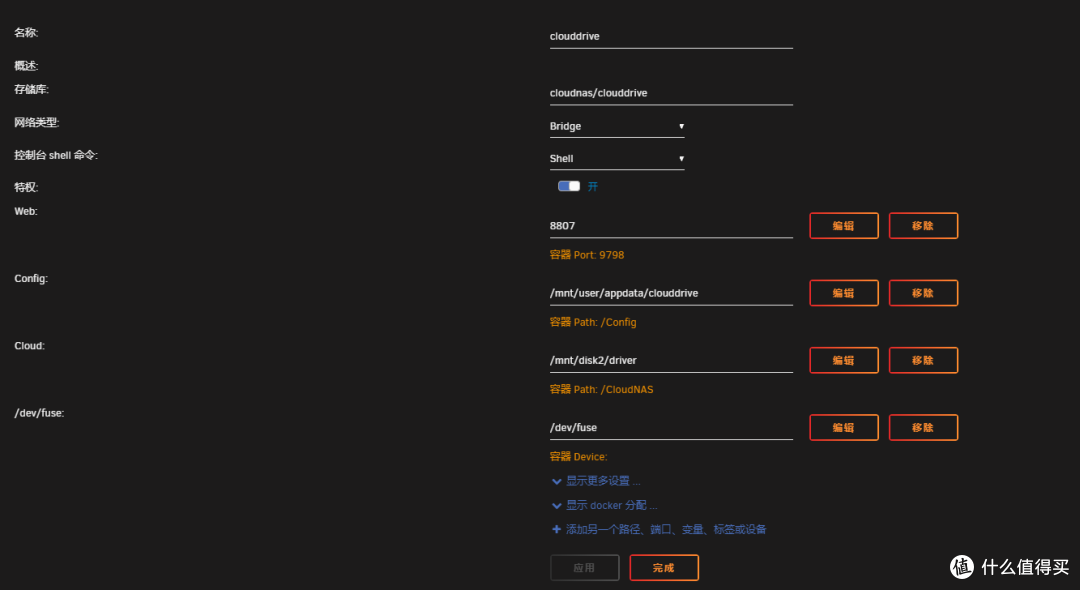Image resolution: width=1080 pixels, height=590 pixels.
Task: Expand the show more settings link
Action: coord(603,481)
